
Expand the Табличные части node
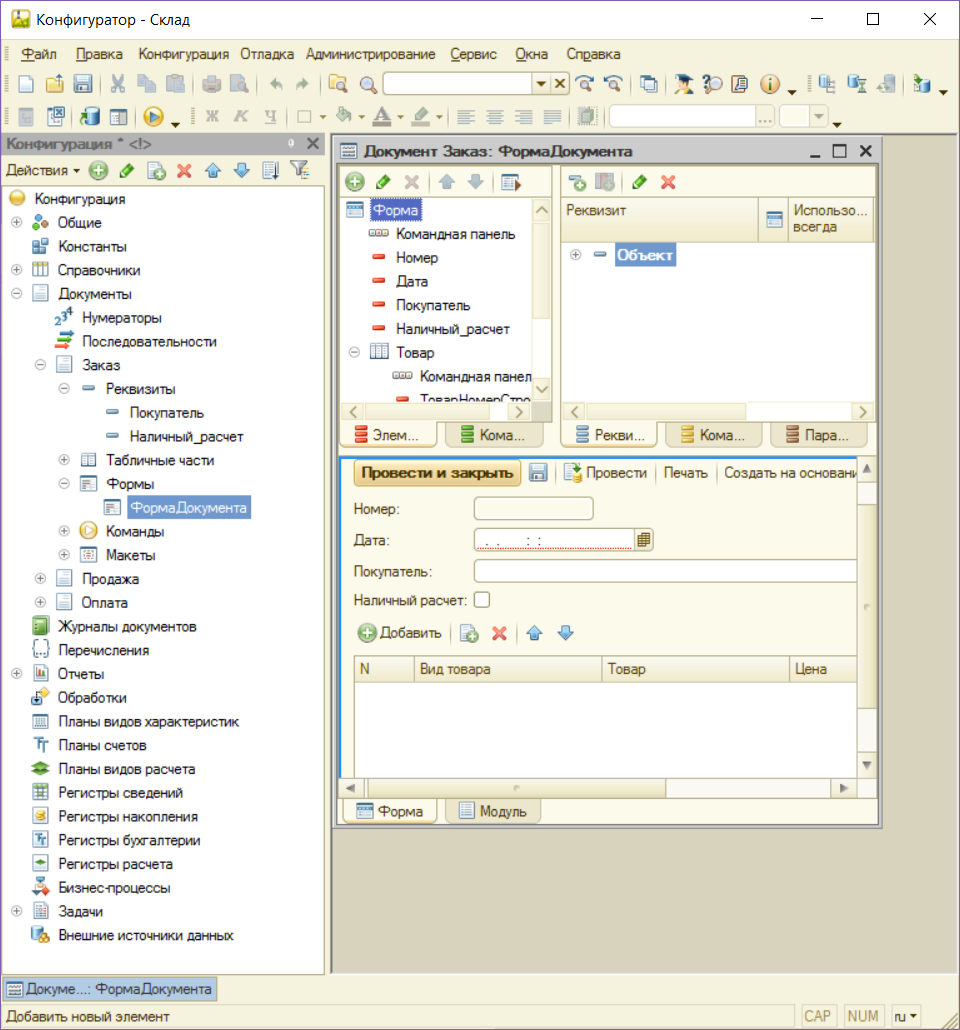[64, 460]
